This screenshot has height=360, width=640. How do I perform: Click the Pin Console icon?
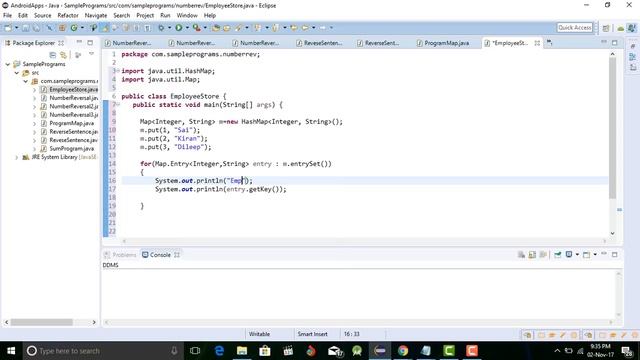click(x=558, y=255)
